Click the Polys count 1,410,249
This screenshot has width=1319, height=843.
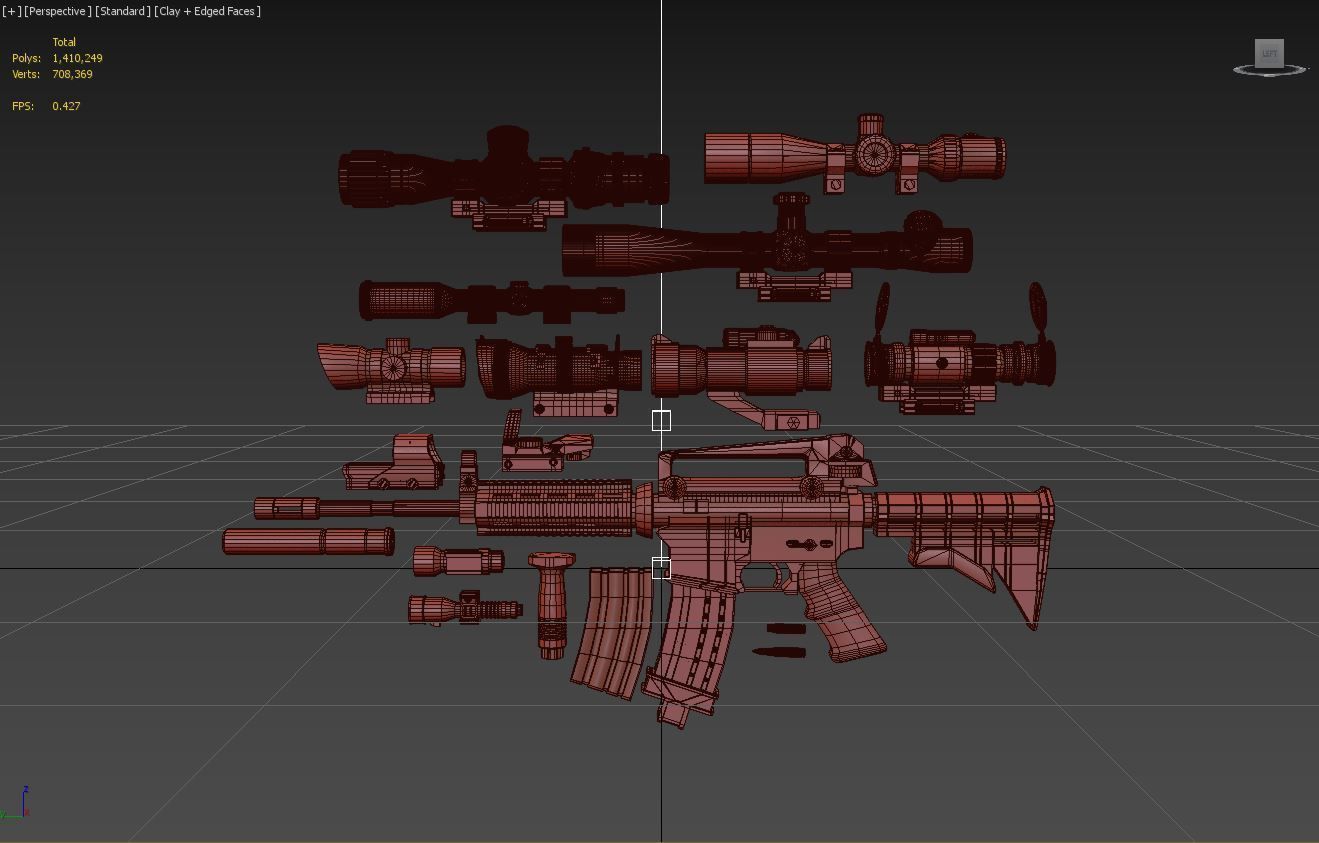click(78, 58)
